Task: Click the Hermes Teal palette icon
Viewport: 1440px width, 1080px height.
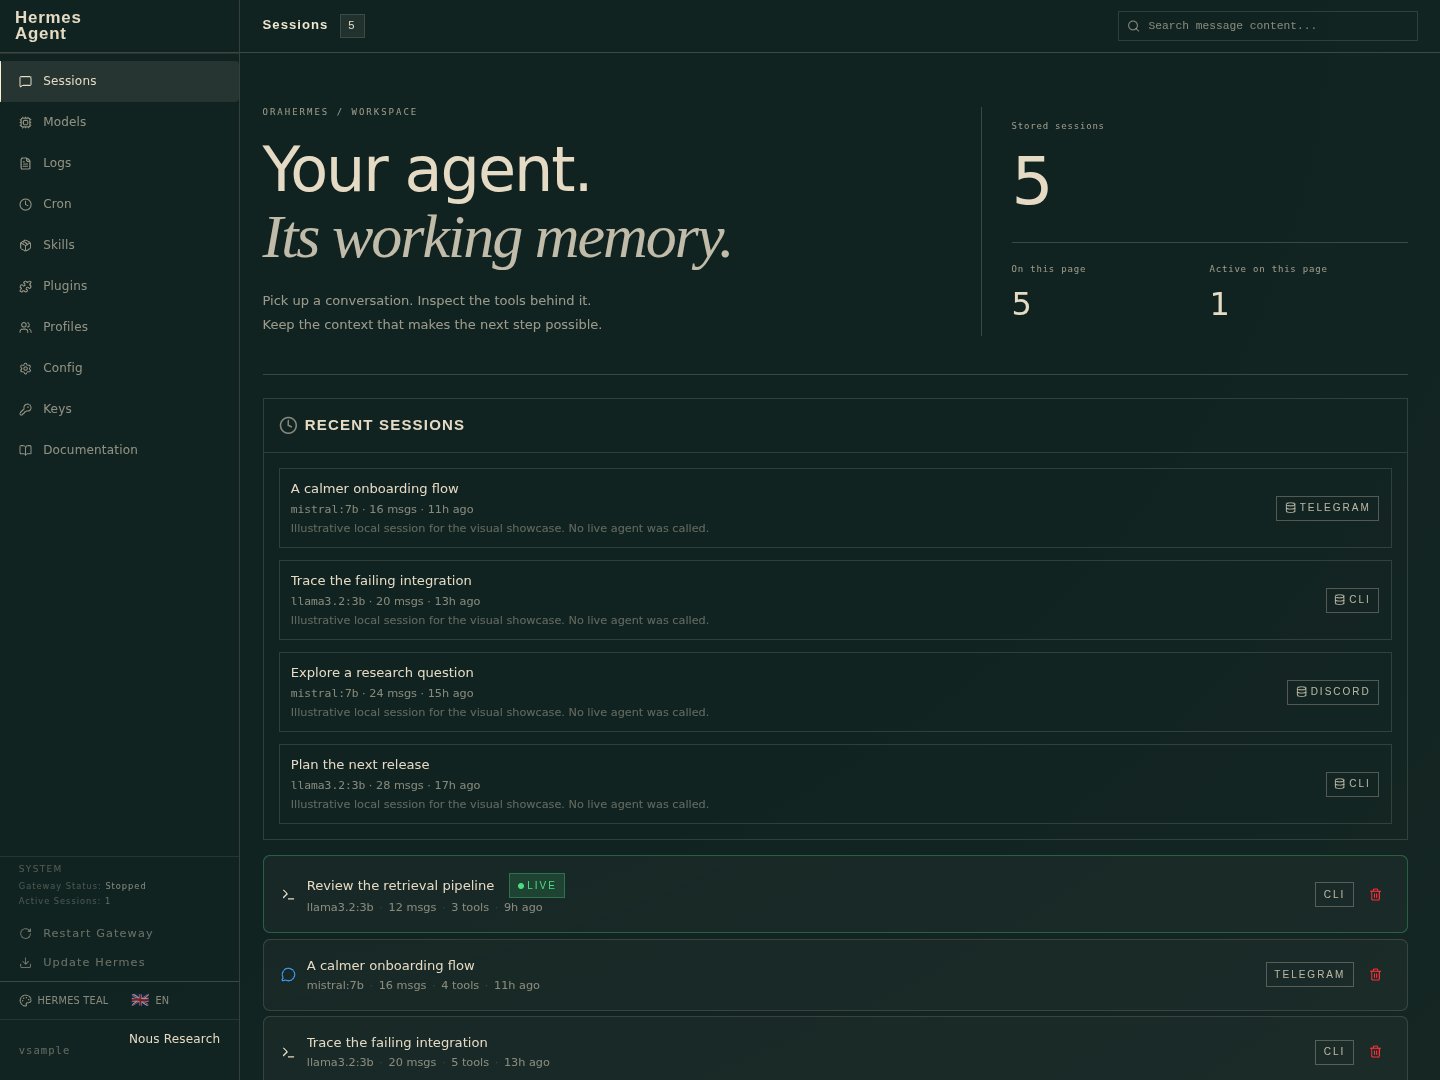Action: (x=26, y=1000)
